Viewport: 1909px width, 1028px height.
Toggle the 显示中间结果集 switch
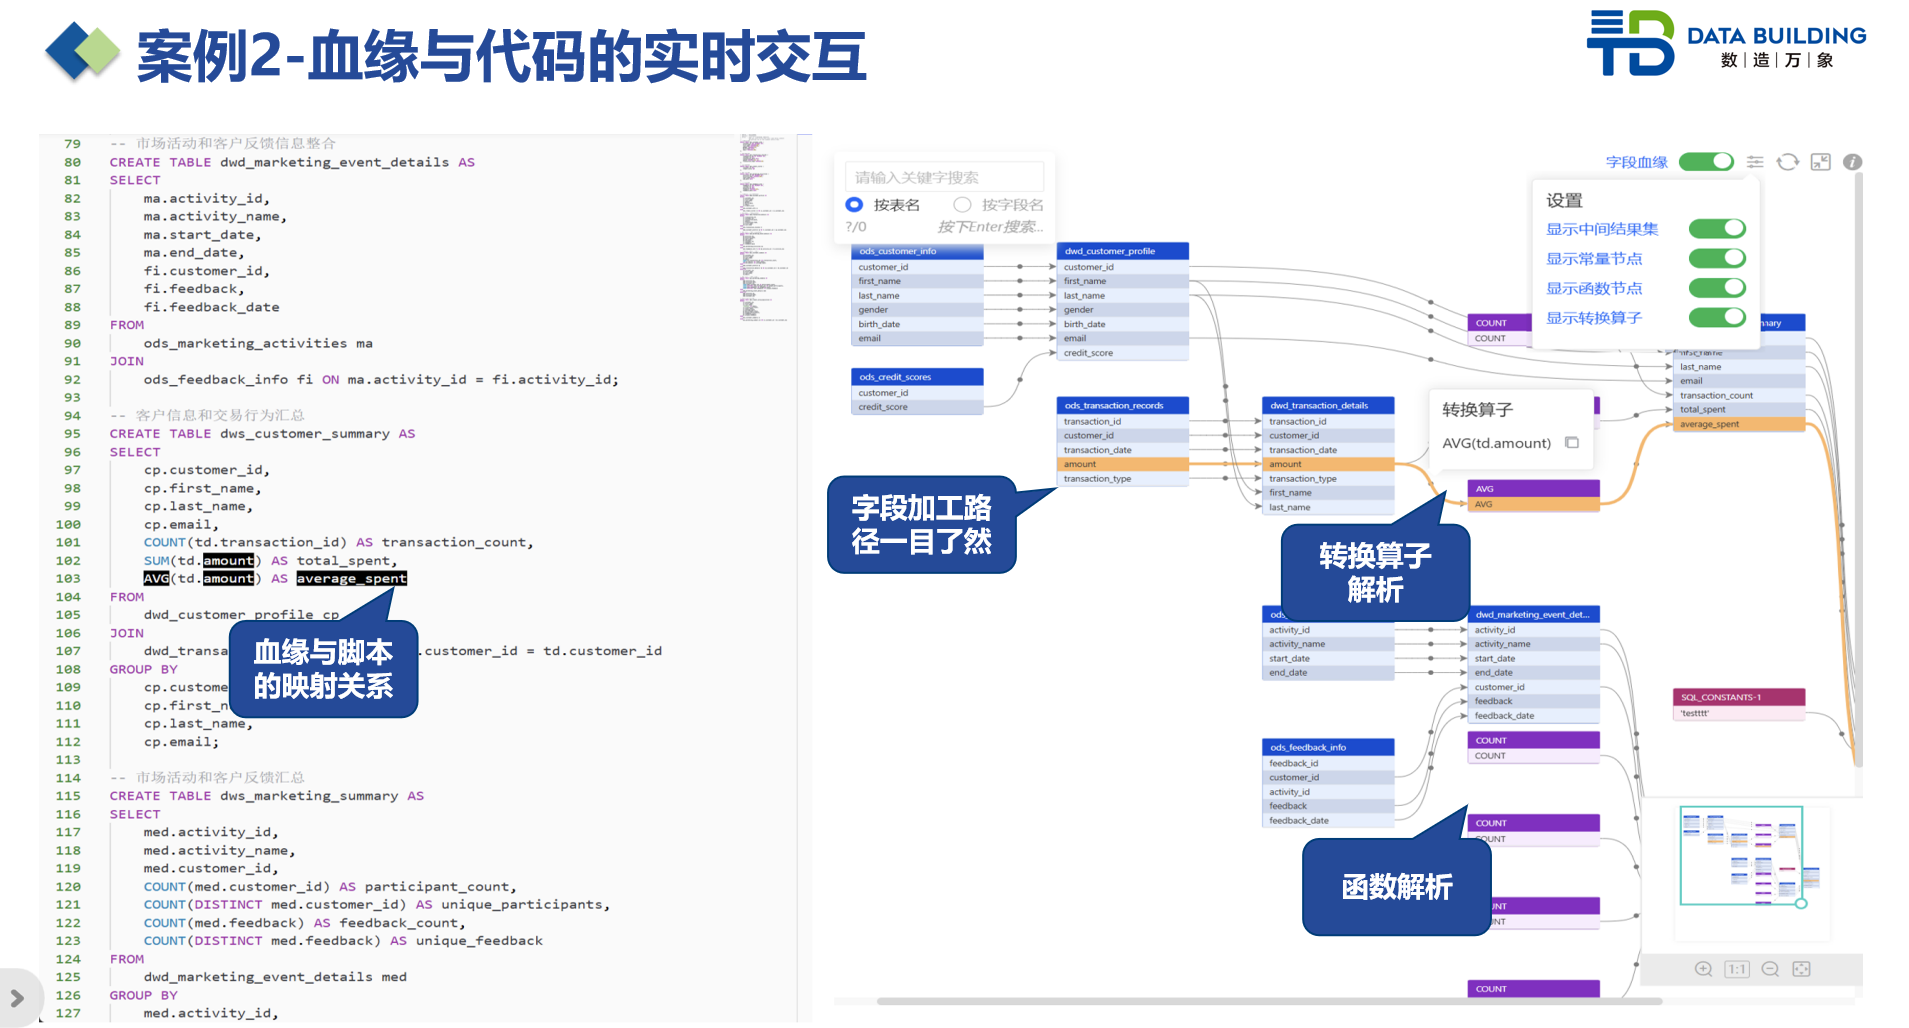coord(1717,229)
